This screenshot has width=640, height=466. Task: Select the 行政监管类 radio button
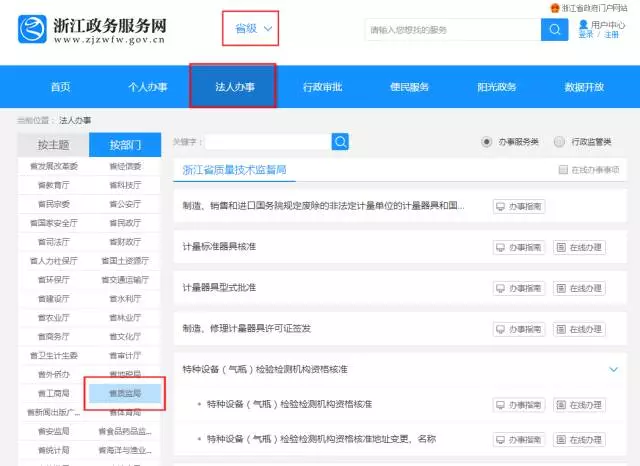pyautogui.click(x=559, y=142)
